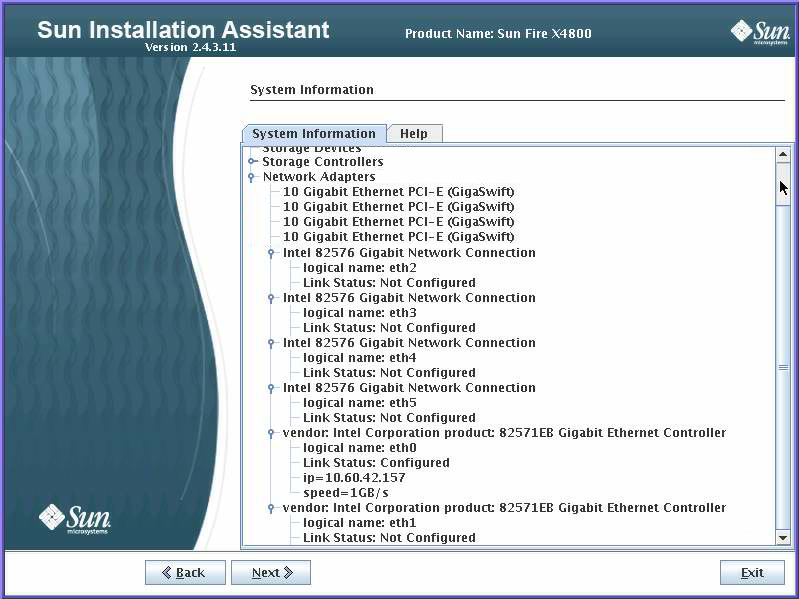
Task: Collapse the Intel 82576 node containing eth2
Action: tap(271, 253)
